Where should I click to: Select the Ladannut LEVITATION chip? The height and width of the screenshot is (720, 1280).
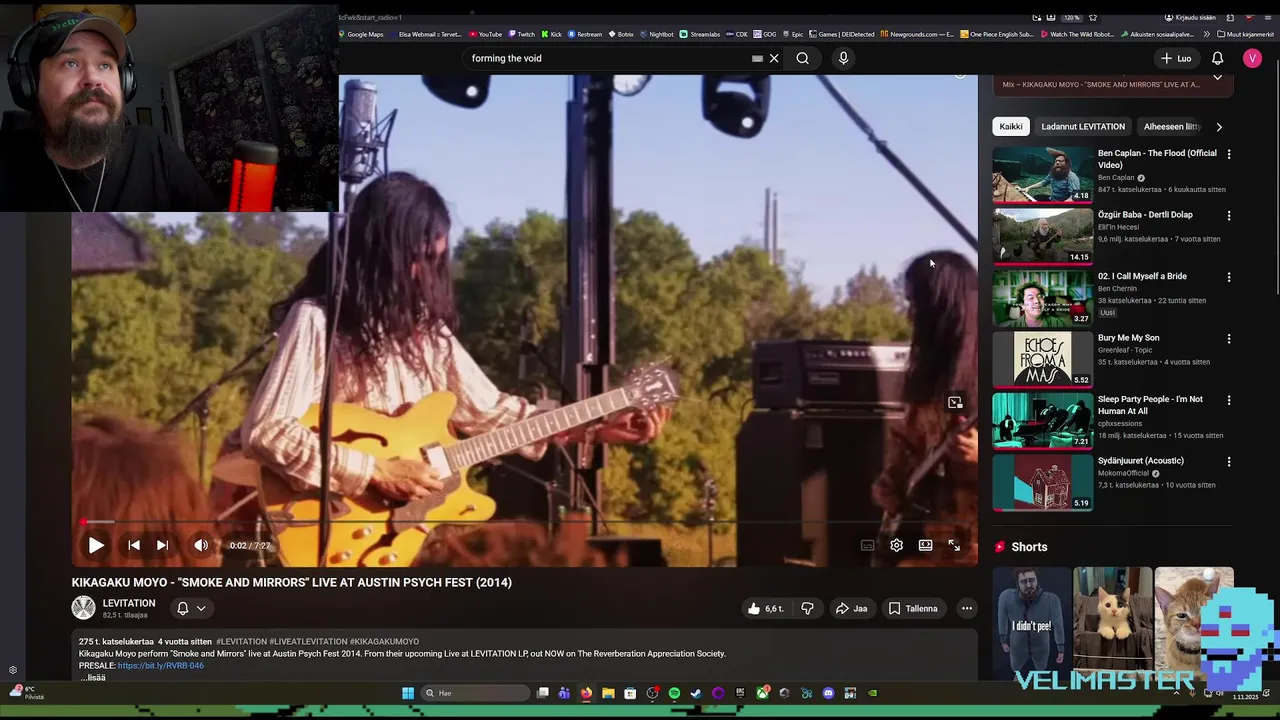click(x=1083, y=126)
